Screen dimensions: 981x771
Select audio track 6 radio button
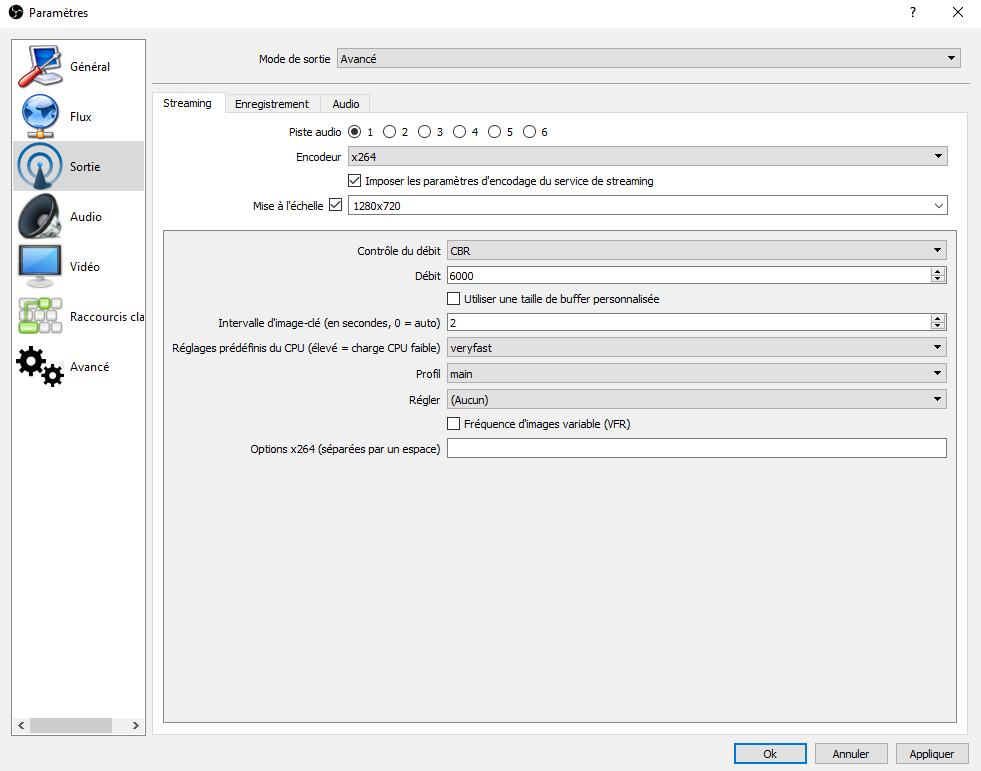point(530,131)
